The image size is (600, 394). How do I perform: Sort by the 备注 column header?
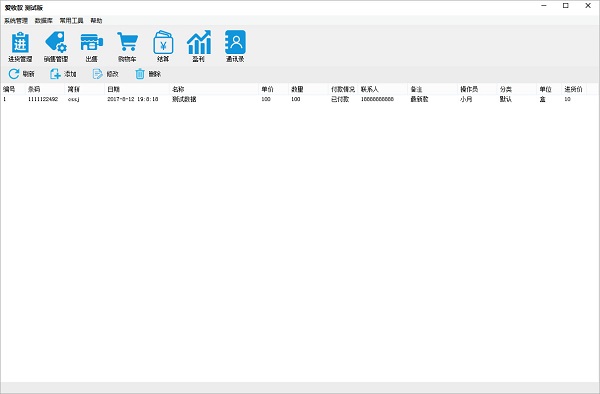click(x=432, y=89)
